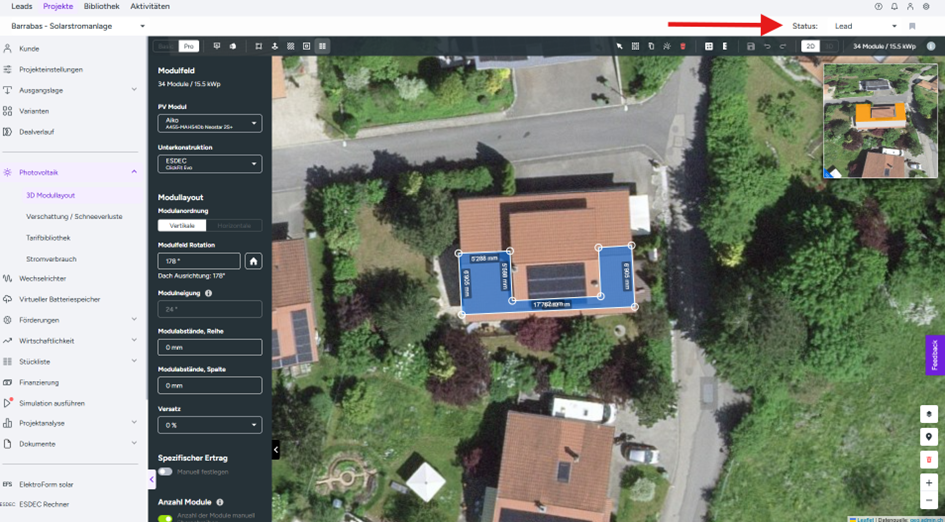The image size is (945, 522).
Task: Click the red delete icon in top toolbar
Action: [683, 46]
